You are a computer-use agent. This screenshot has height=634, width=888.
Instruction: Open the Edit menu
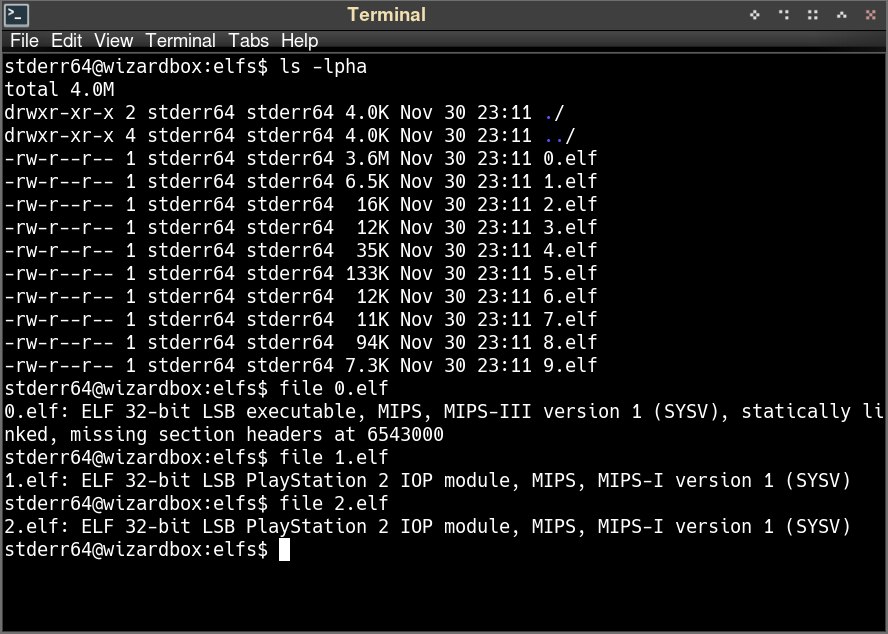pos(66,41)
